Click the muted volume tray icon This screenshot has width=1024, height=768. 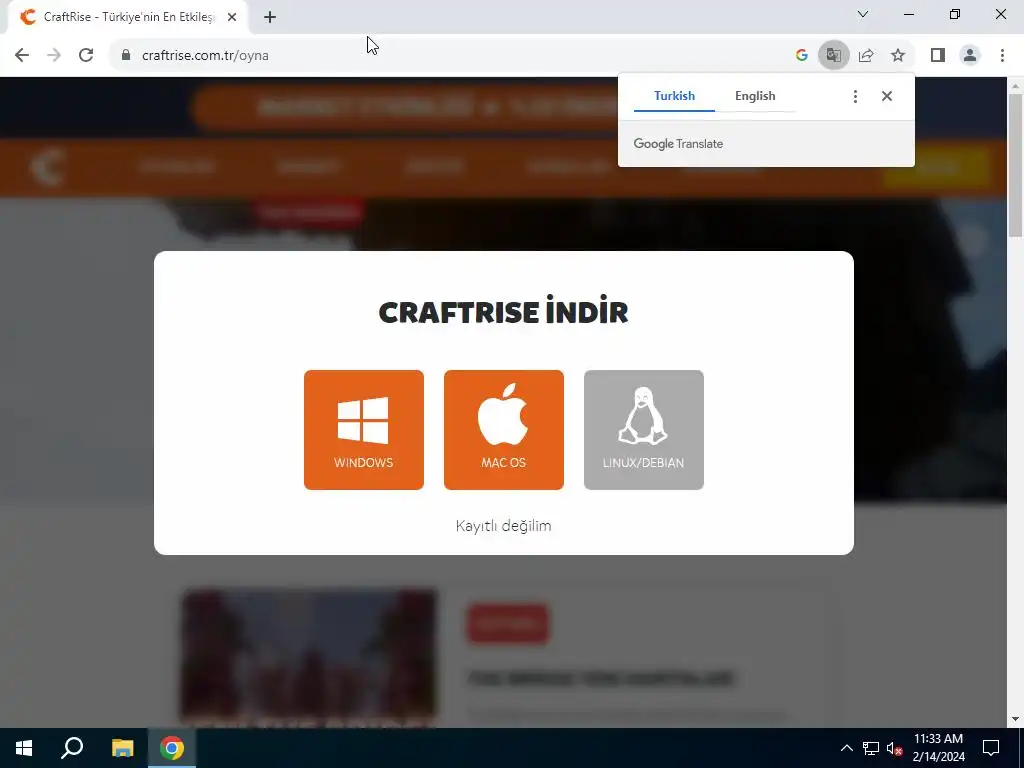tap(894, 748)
